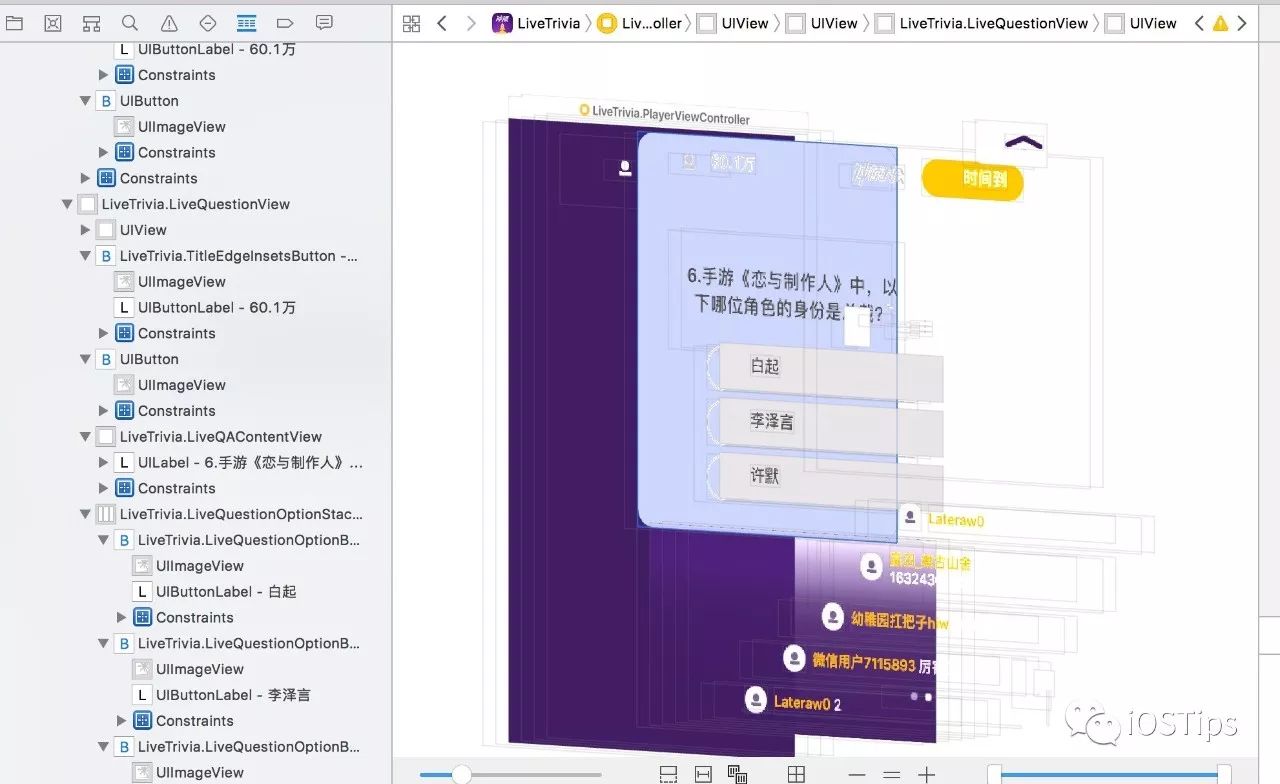Viewport: 1280px width, 784px height.
Task: Open the Symbol navigator hierarchy icon
Action: click(x=92, y=23)
